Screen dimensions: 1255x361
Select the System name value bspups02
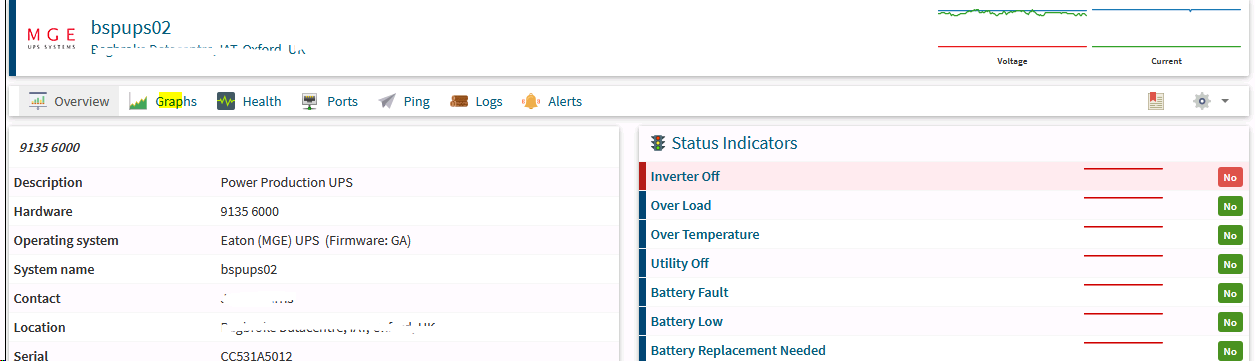pyautogui.click(x=249, y=269)
